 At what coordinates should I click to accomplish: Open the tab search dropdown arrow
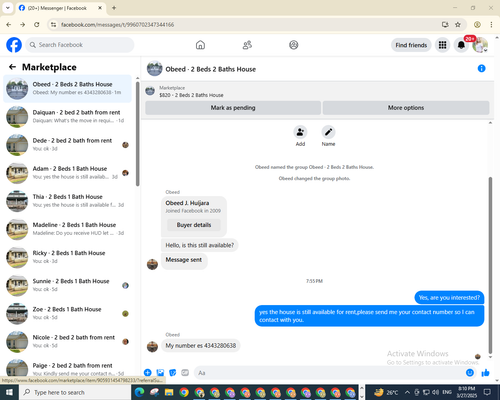(x=8, y=8)
